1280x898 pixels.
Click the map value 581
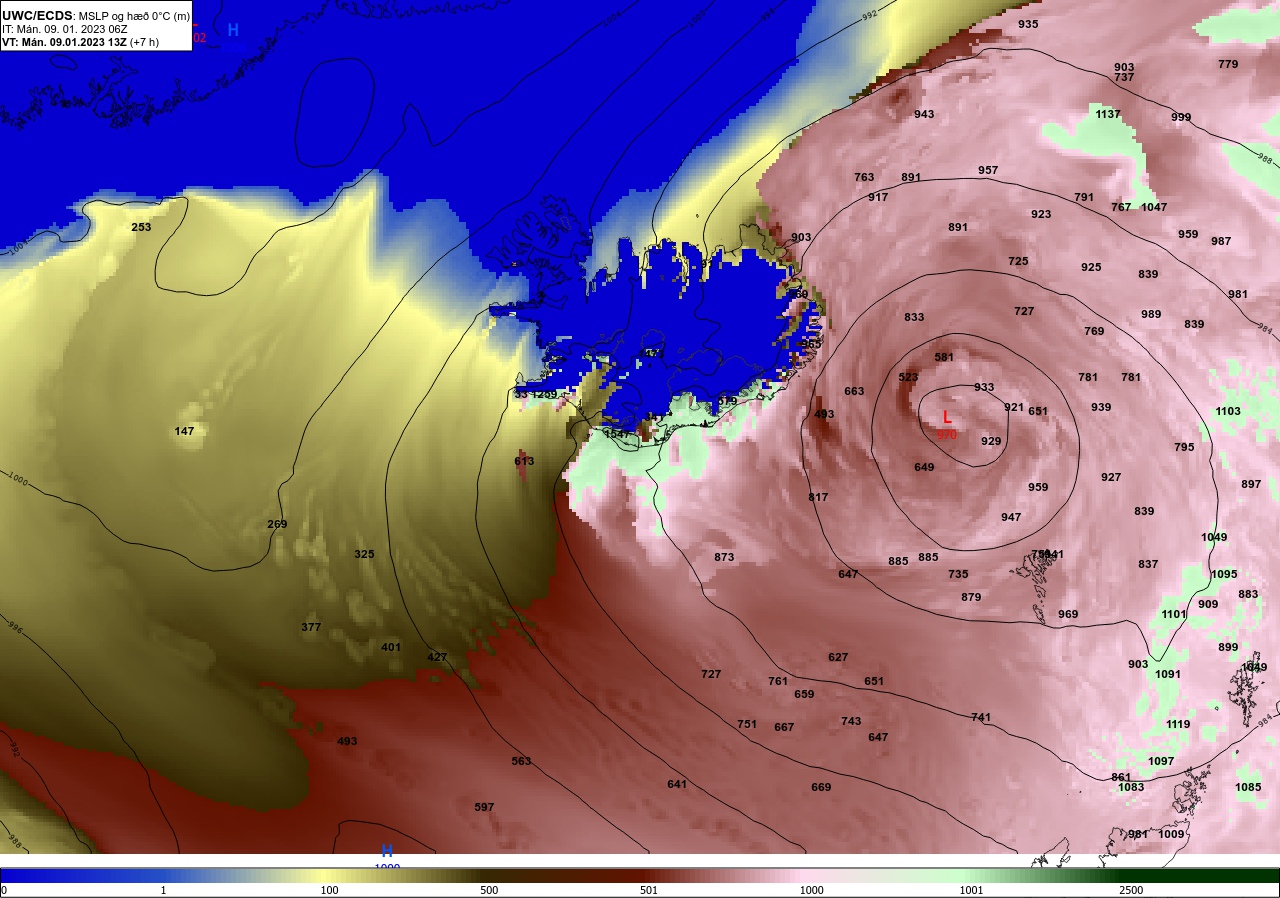[x=944, y=357]
